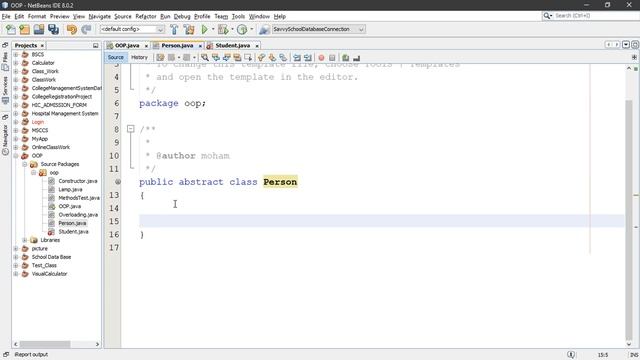Expand the Calculator project node

16,63
